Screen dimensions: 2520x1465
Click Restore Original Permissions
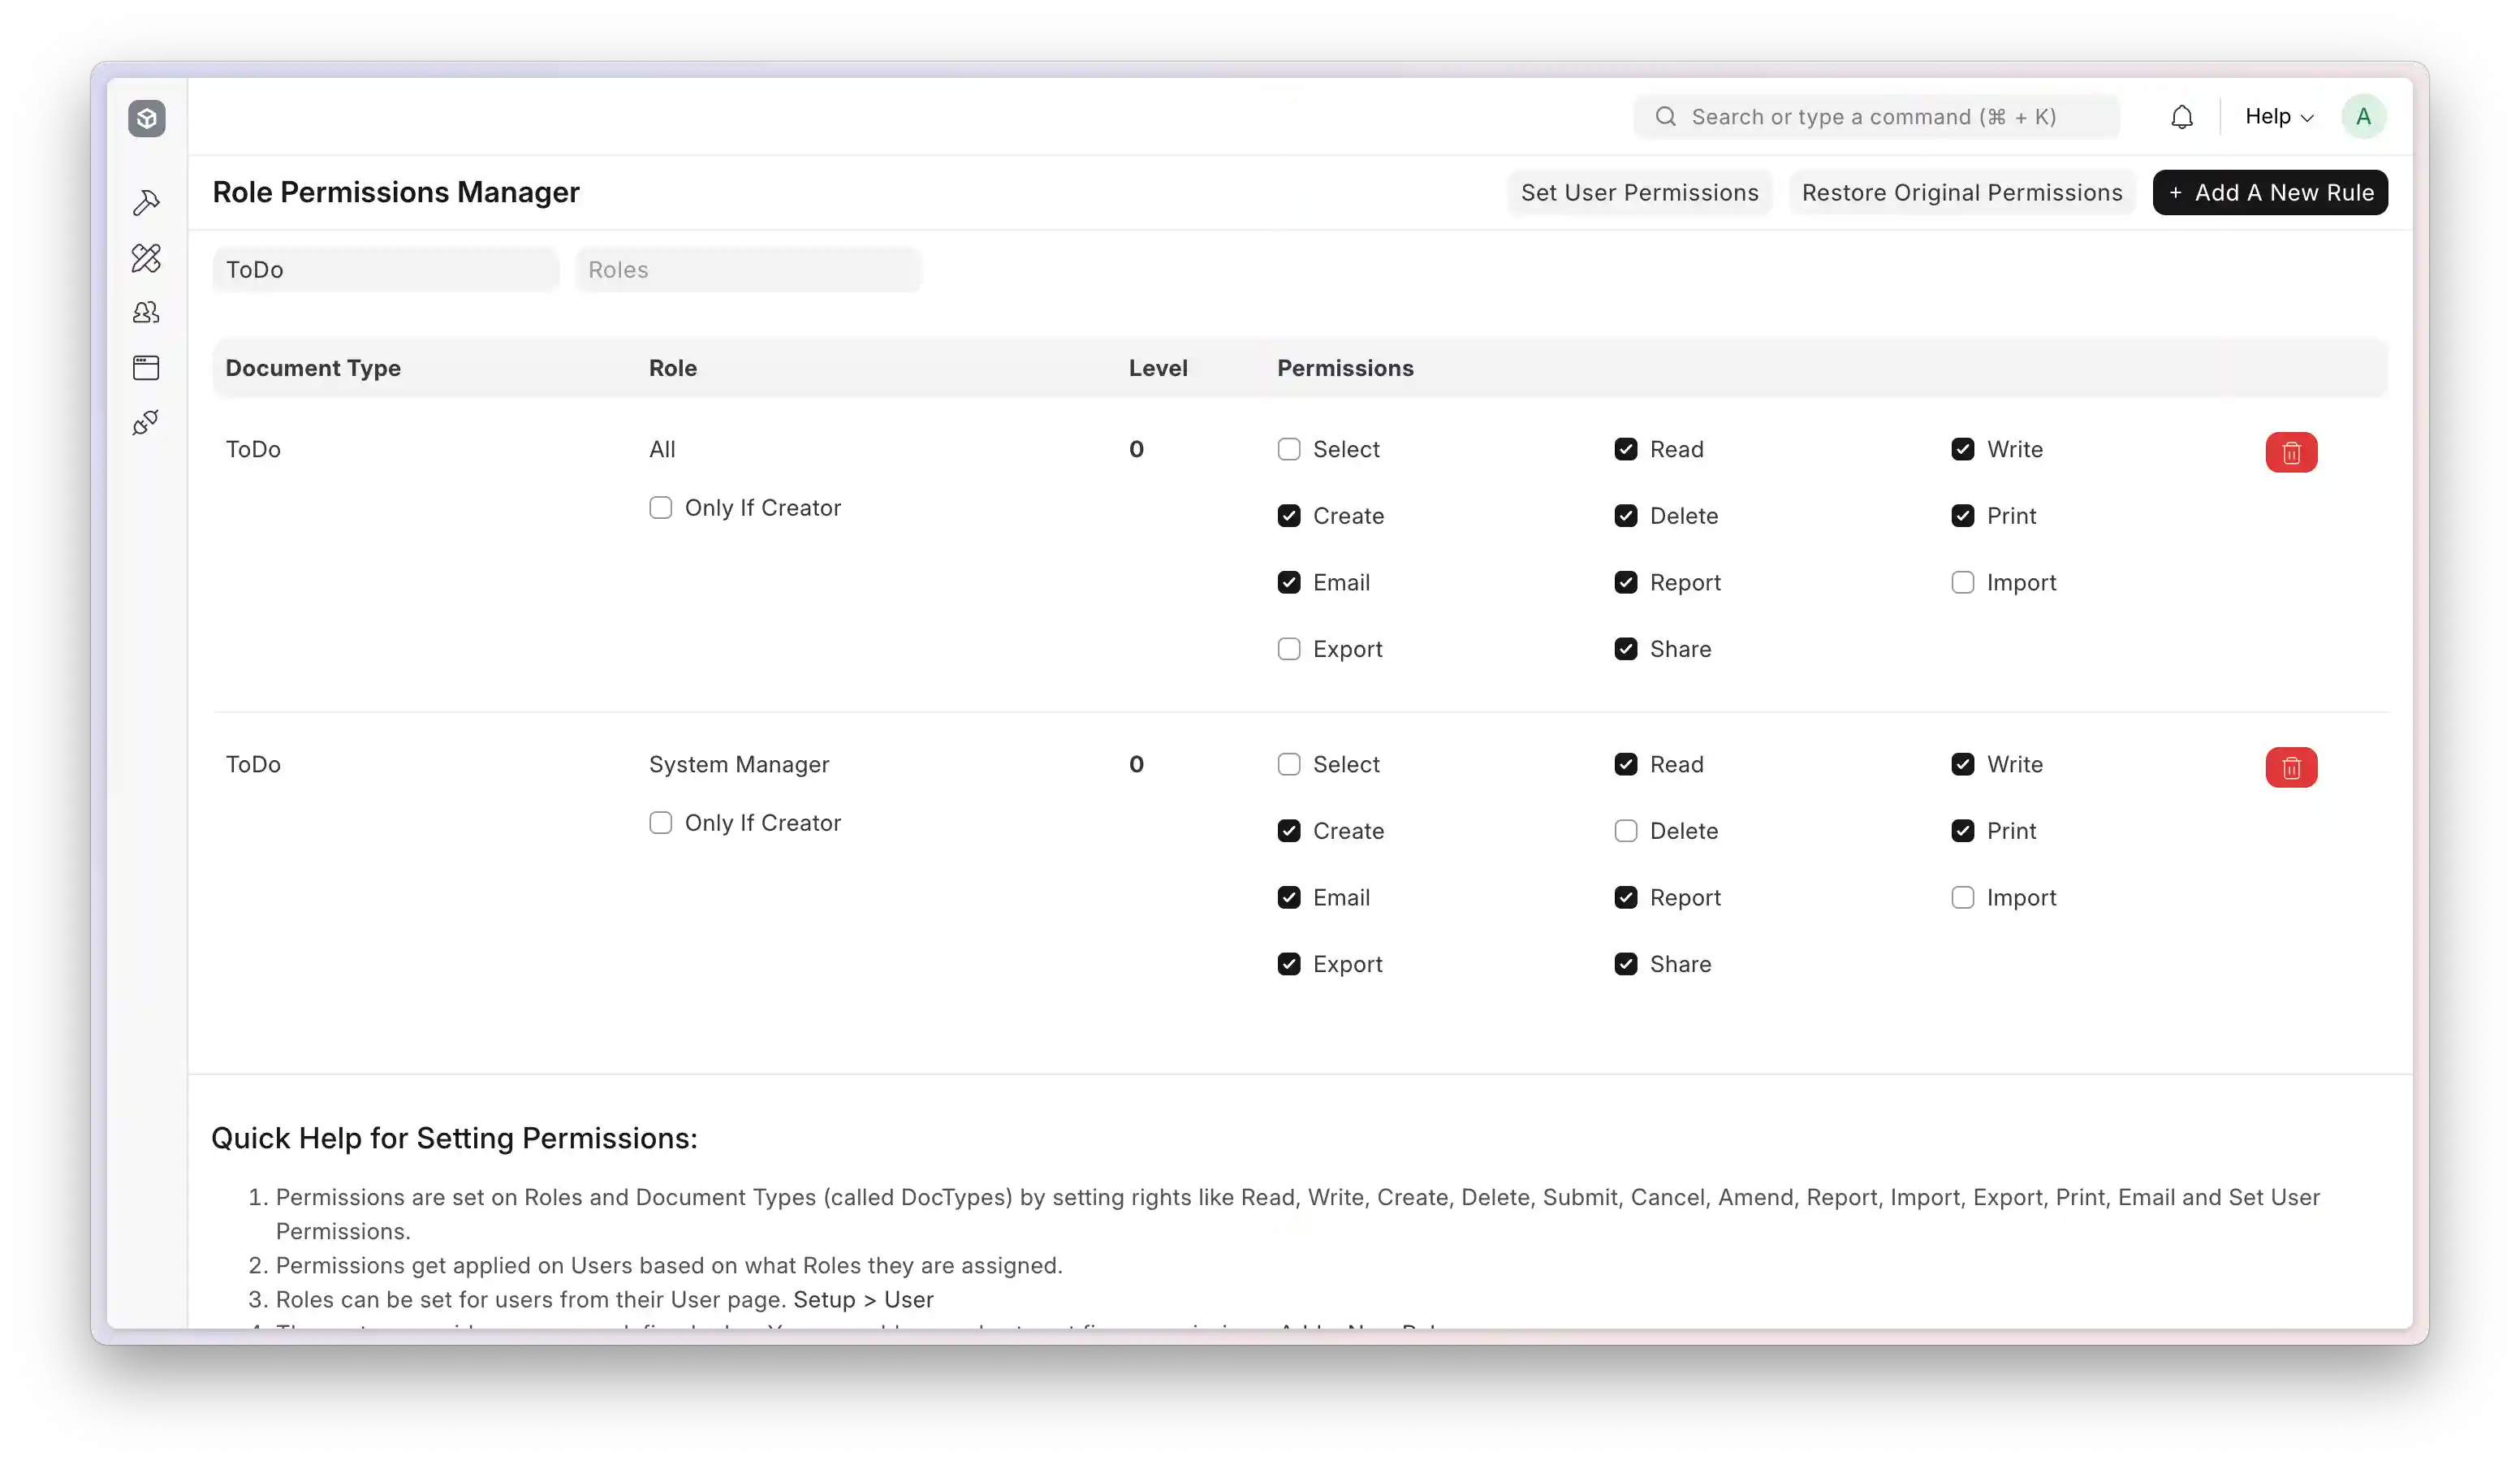pos(1961,192)
